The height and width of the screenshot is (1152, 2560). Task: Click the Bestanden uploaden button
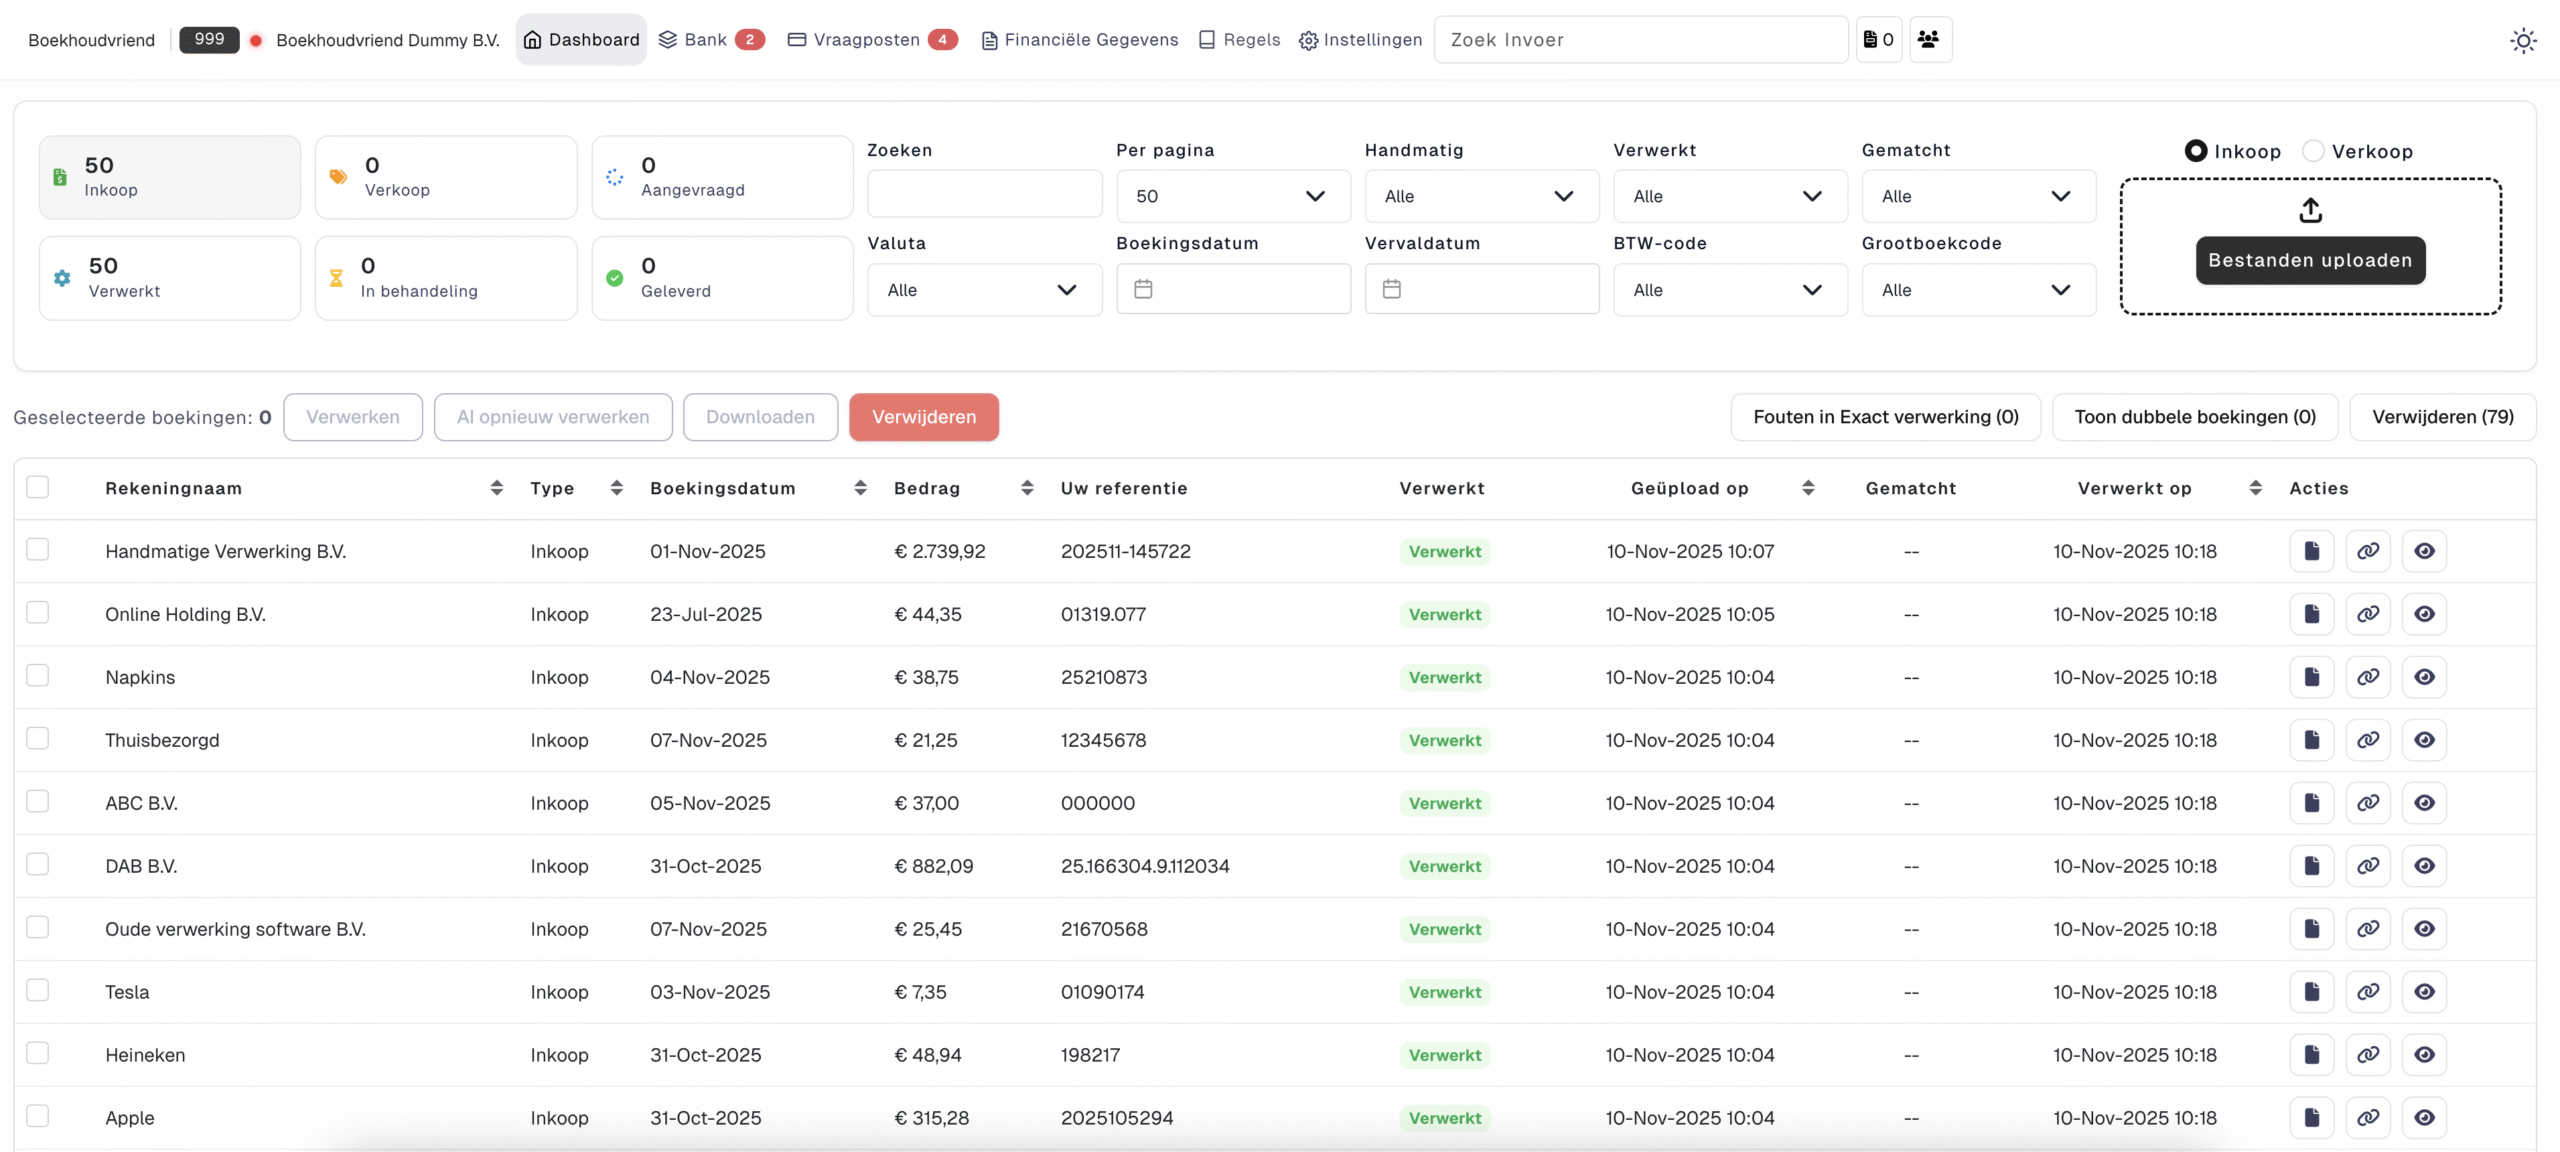(2310, 260)
